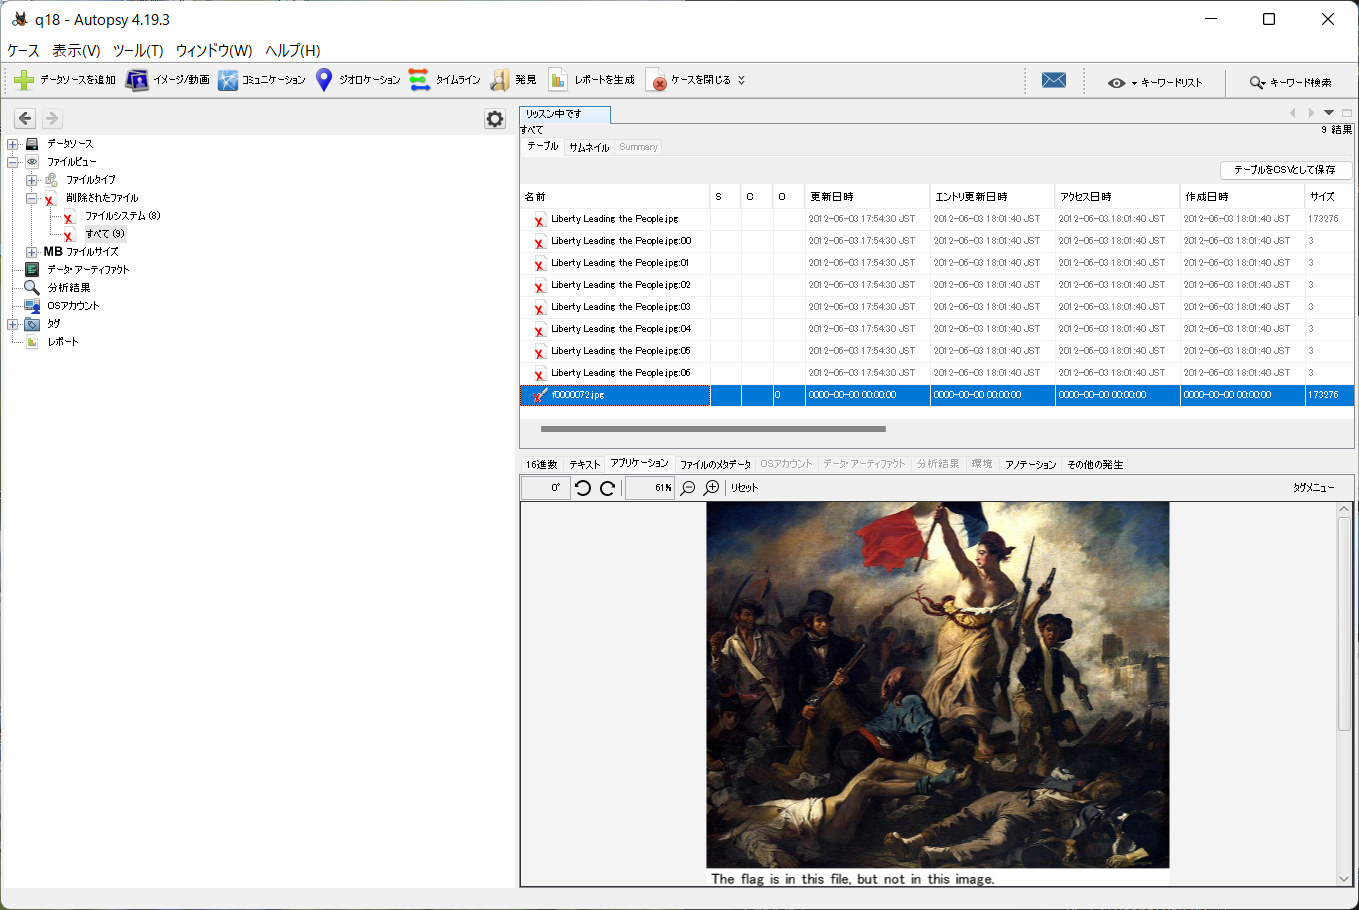Click the データソースを追加 toolbar button
This screenshot has width=1359, height=910.
pyautogui.click(x=65, y=80)
